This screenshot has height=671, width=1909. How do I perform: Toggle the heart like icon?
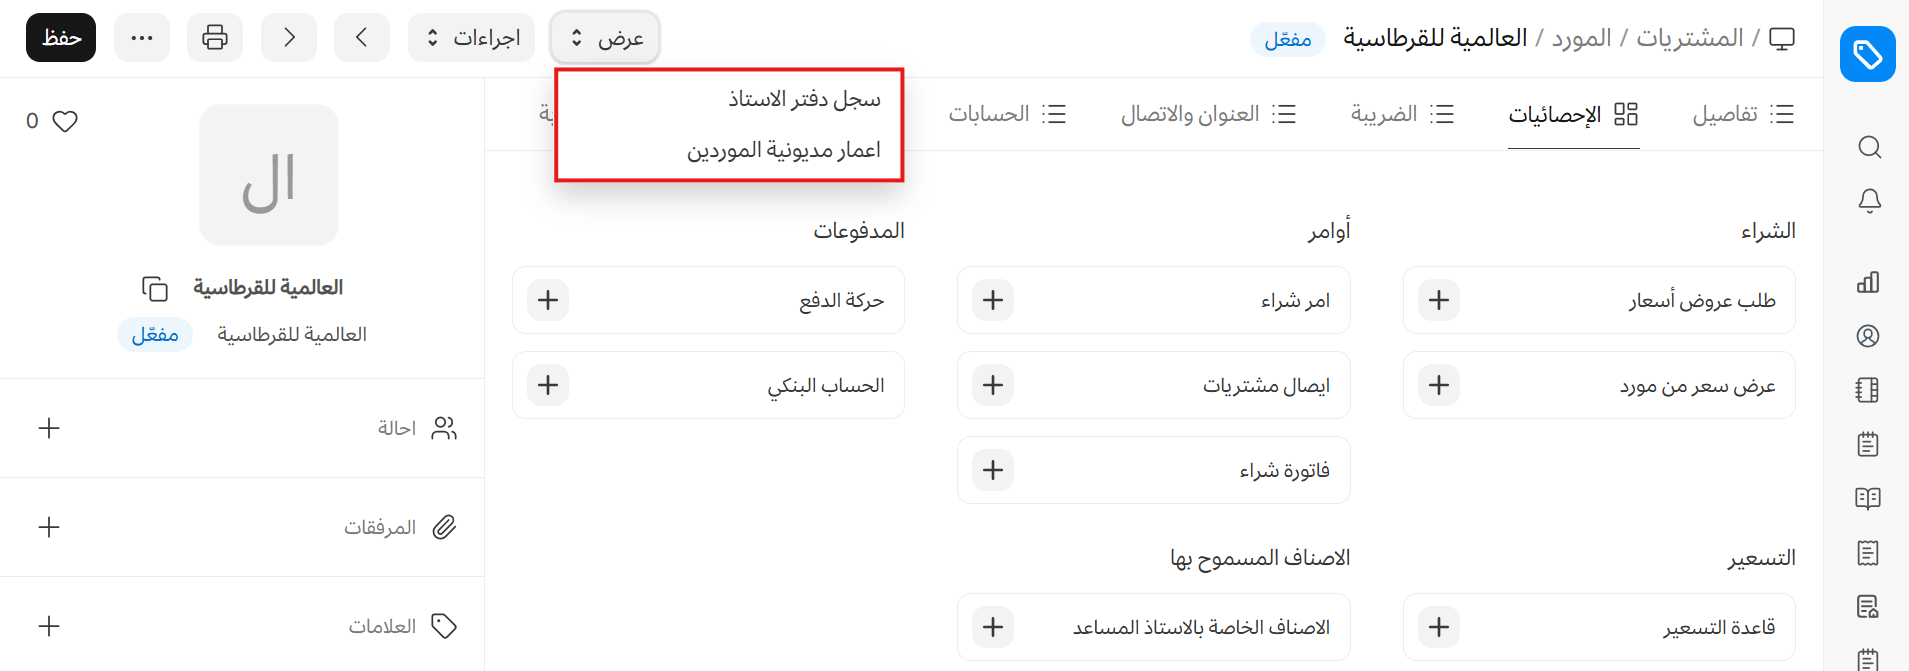point(65,121)
